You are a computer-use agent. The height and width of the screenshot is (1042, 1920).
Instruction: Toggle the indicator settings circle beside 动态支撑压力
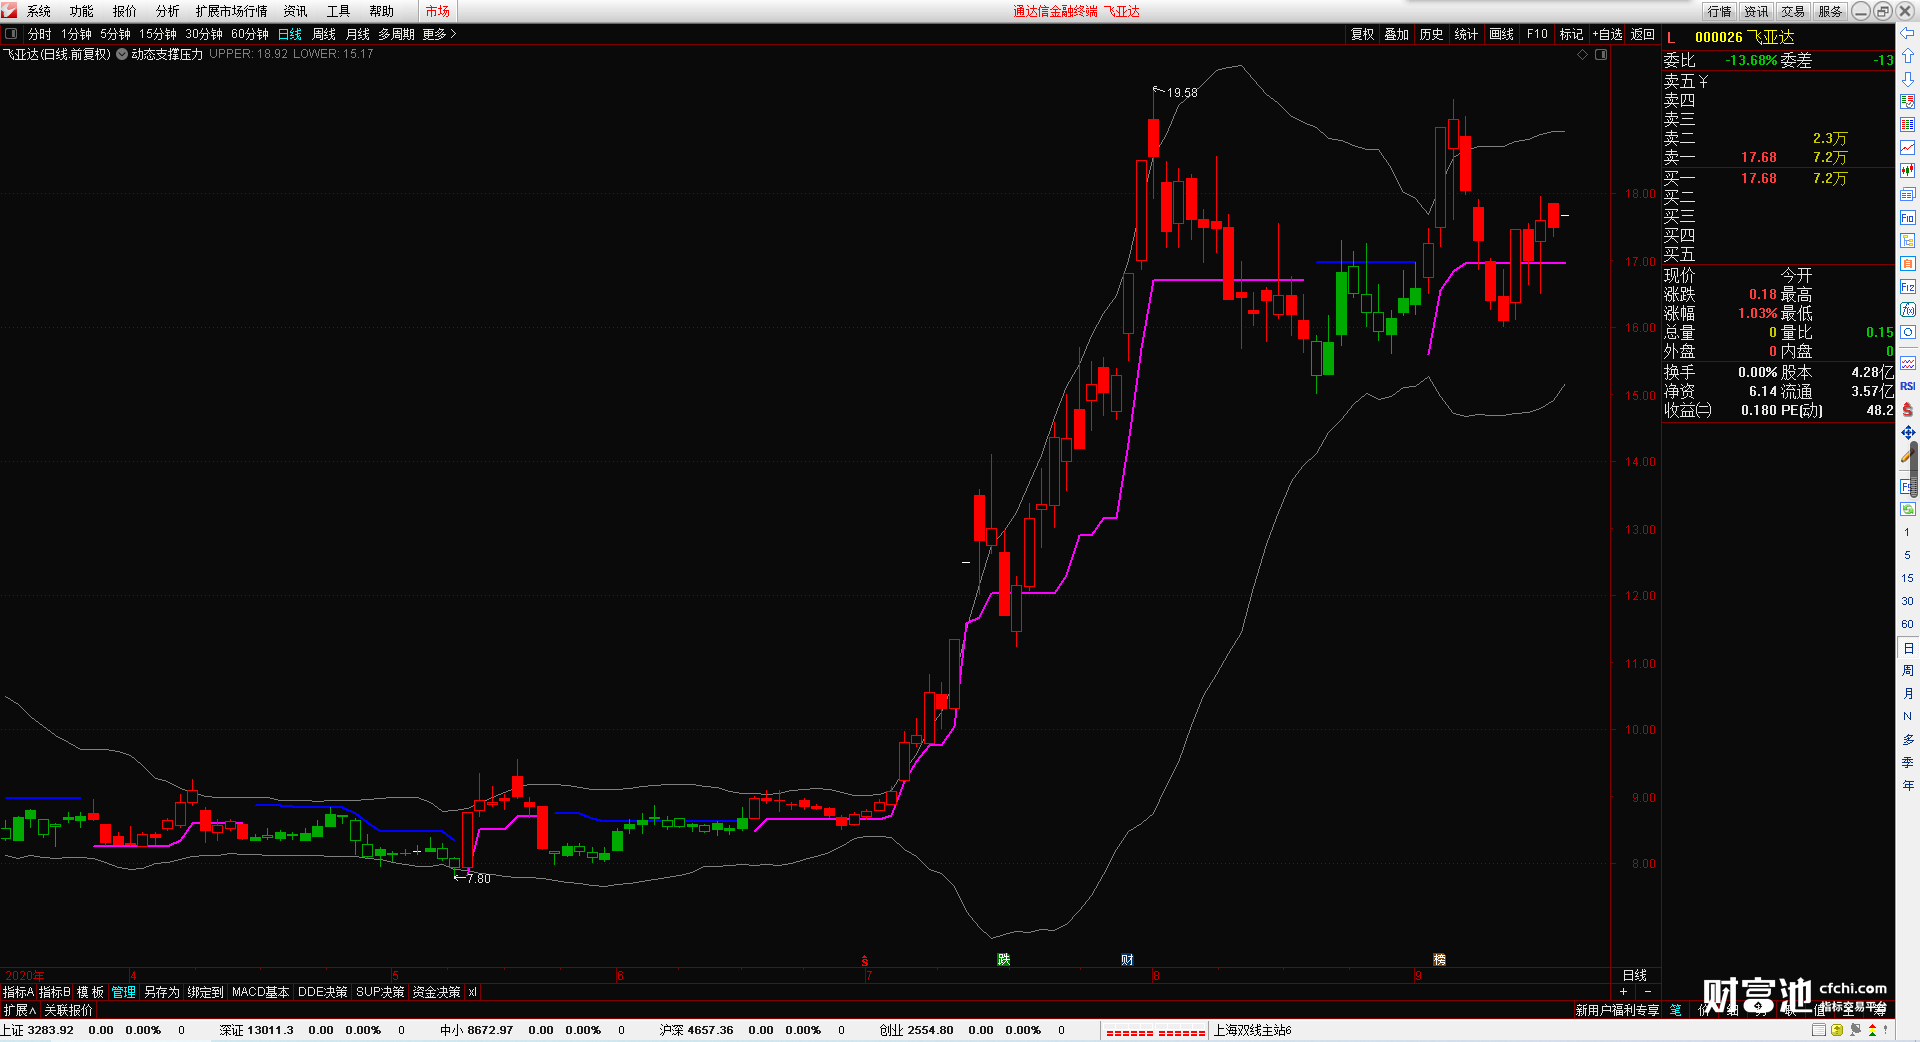pos(122,54)
